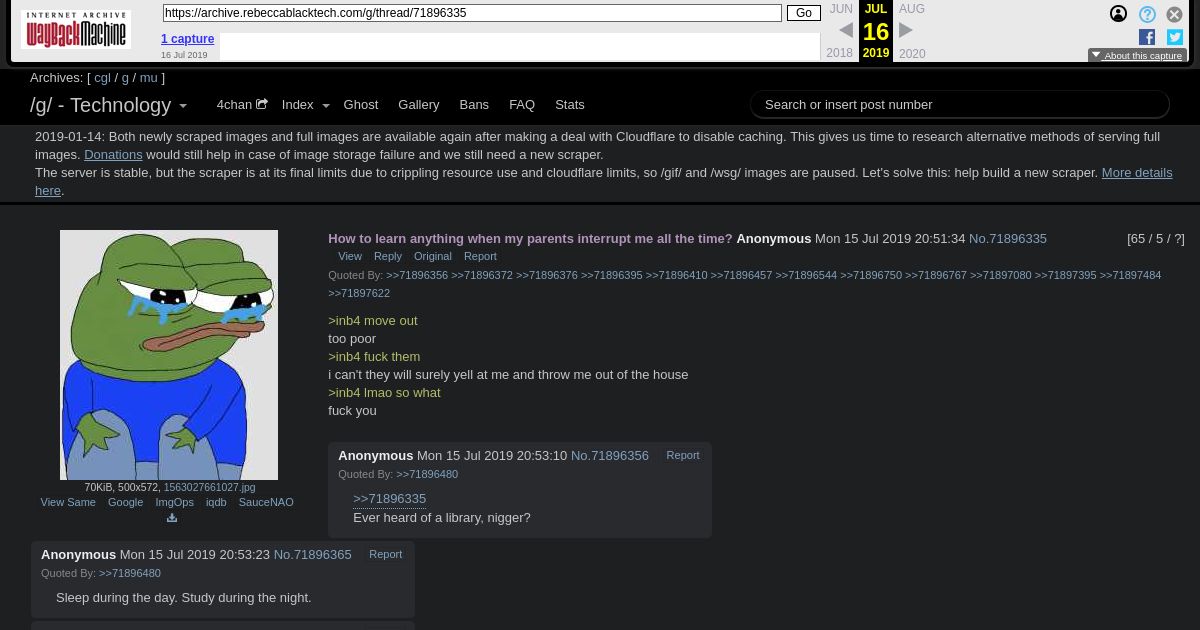
Task: Open the Bans menu item
Action: click(x=474, y=104)
